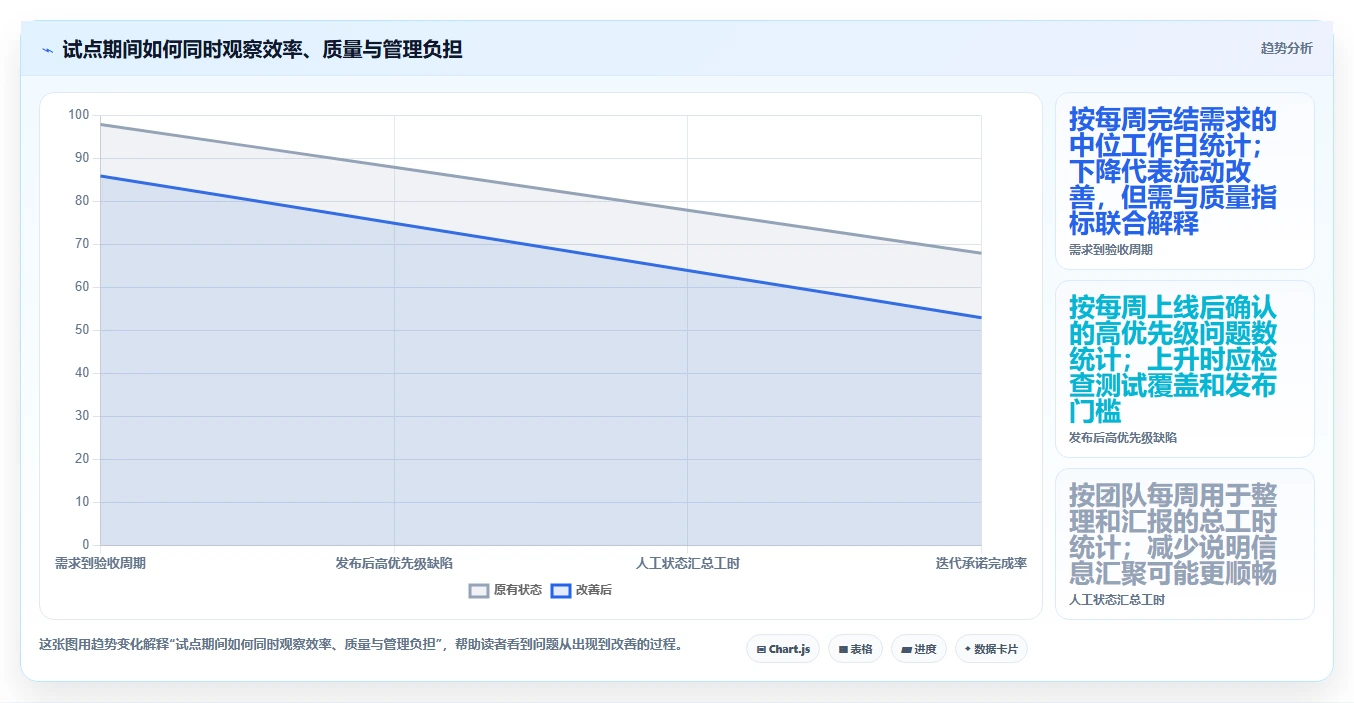Click the icon inside 表格 tag
The image size is (1354, 703).
coord(843,650)
